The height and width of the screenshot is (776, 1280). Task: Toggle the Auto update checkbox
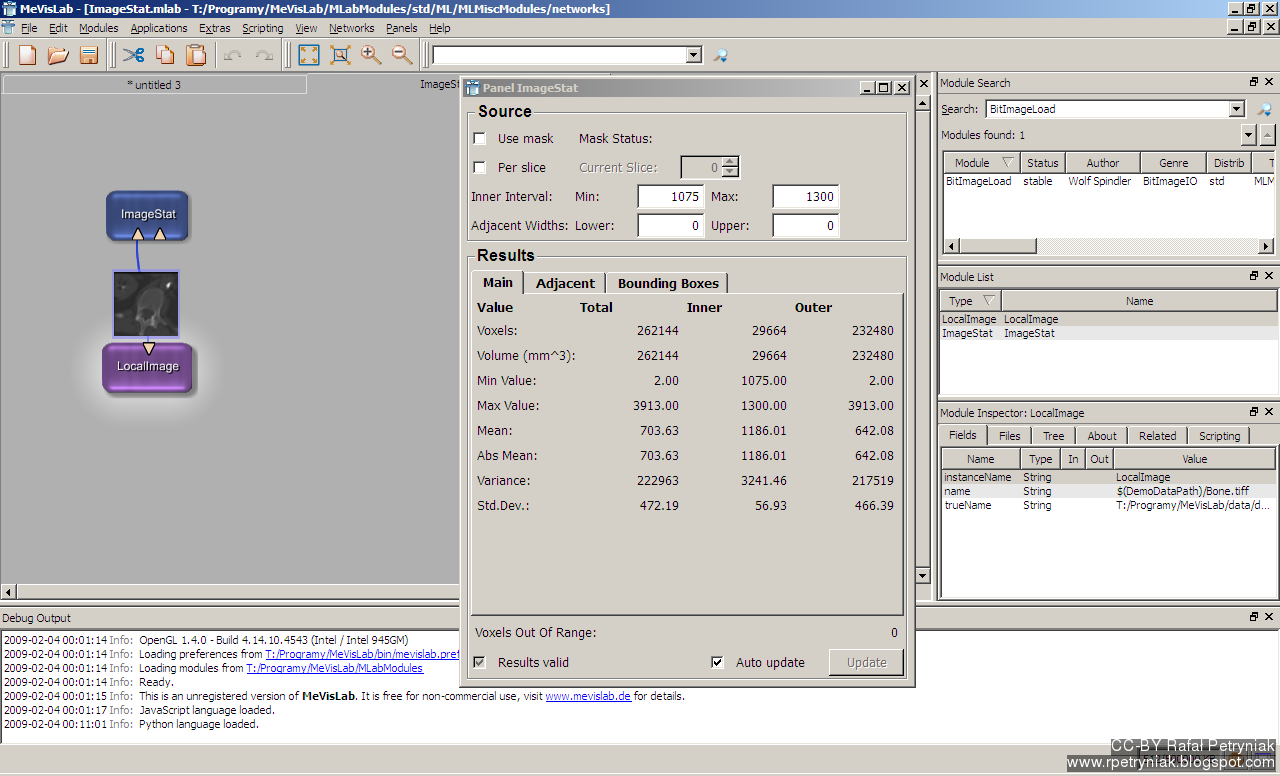point(717,662)
